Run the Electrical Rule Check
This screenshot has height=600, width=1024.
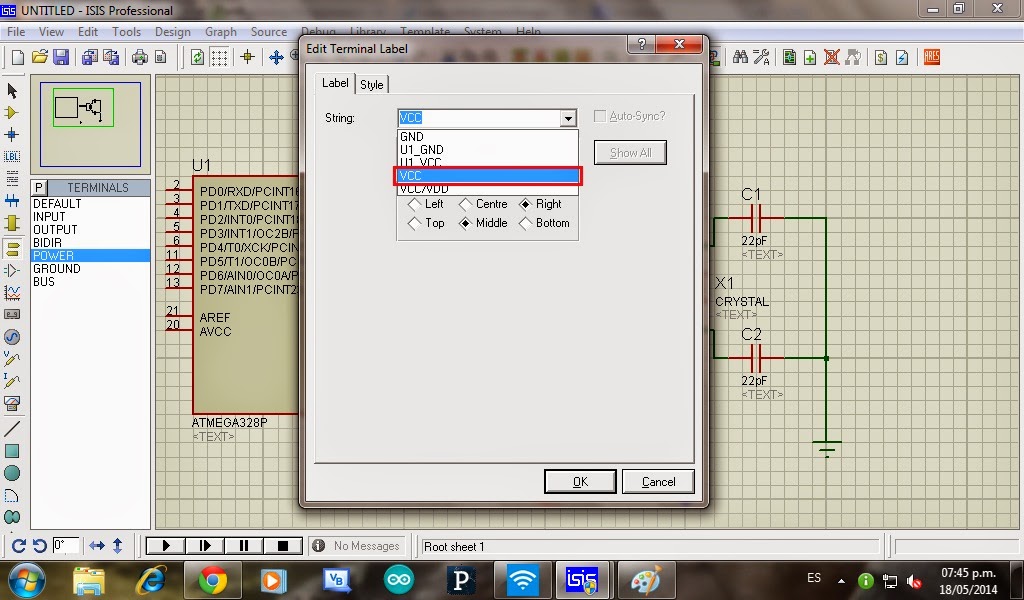tap(901, 56)
